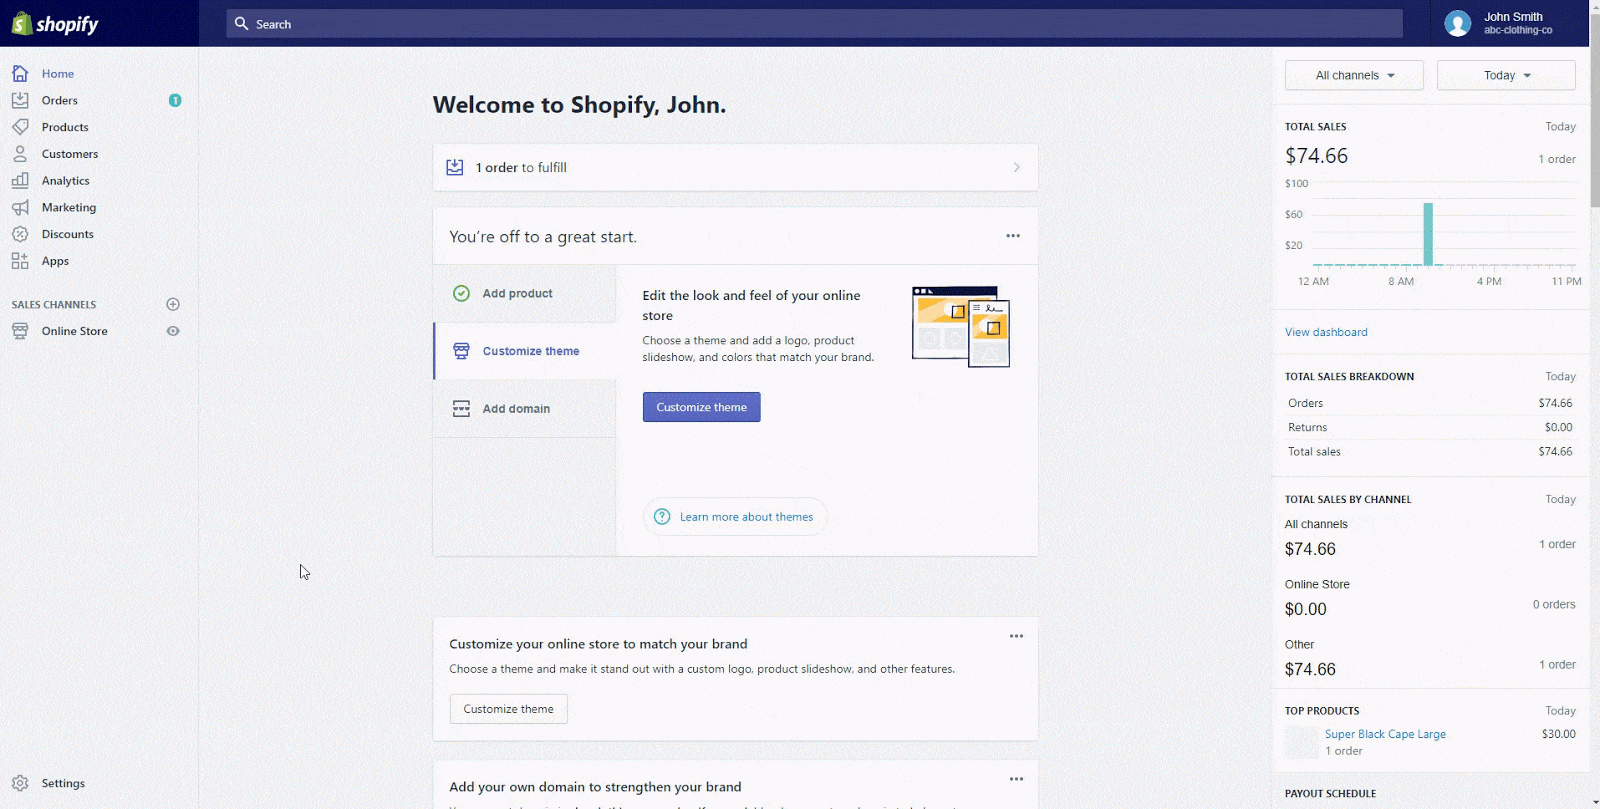Click the teal total sales chart bar
This screenshot has height=809, width=1600.
click(1428, 234)
